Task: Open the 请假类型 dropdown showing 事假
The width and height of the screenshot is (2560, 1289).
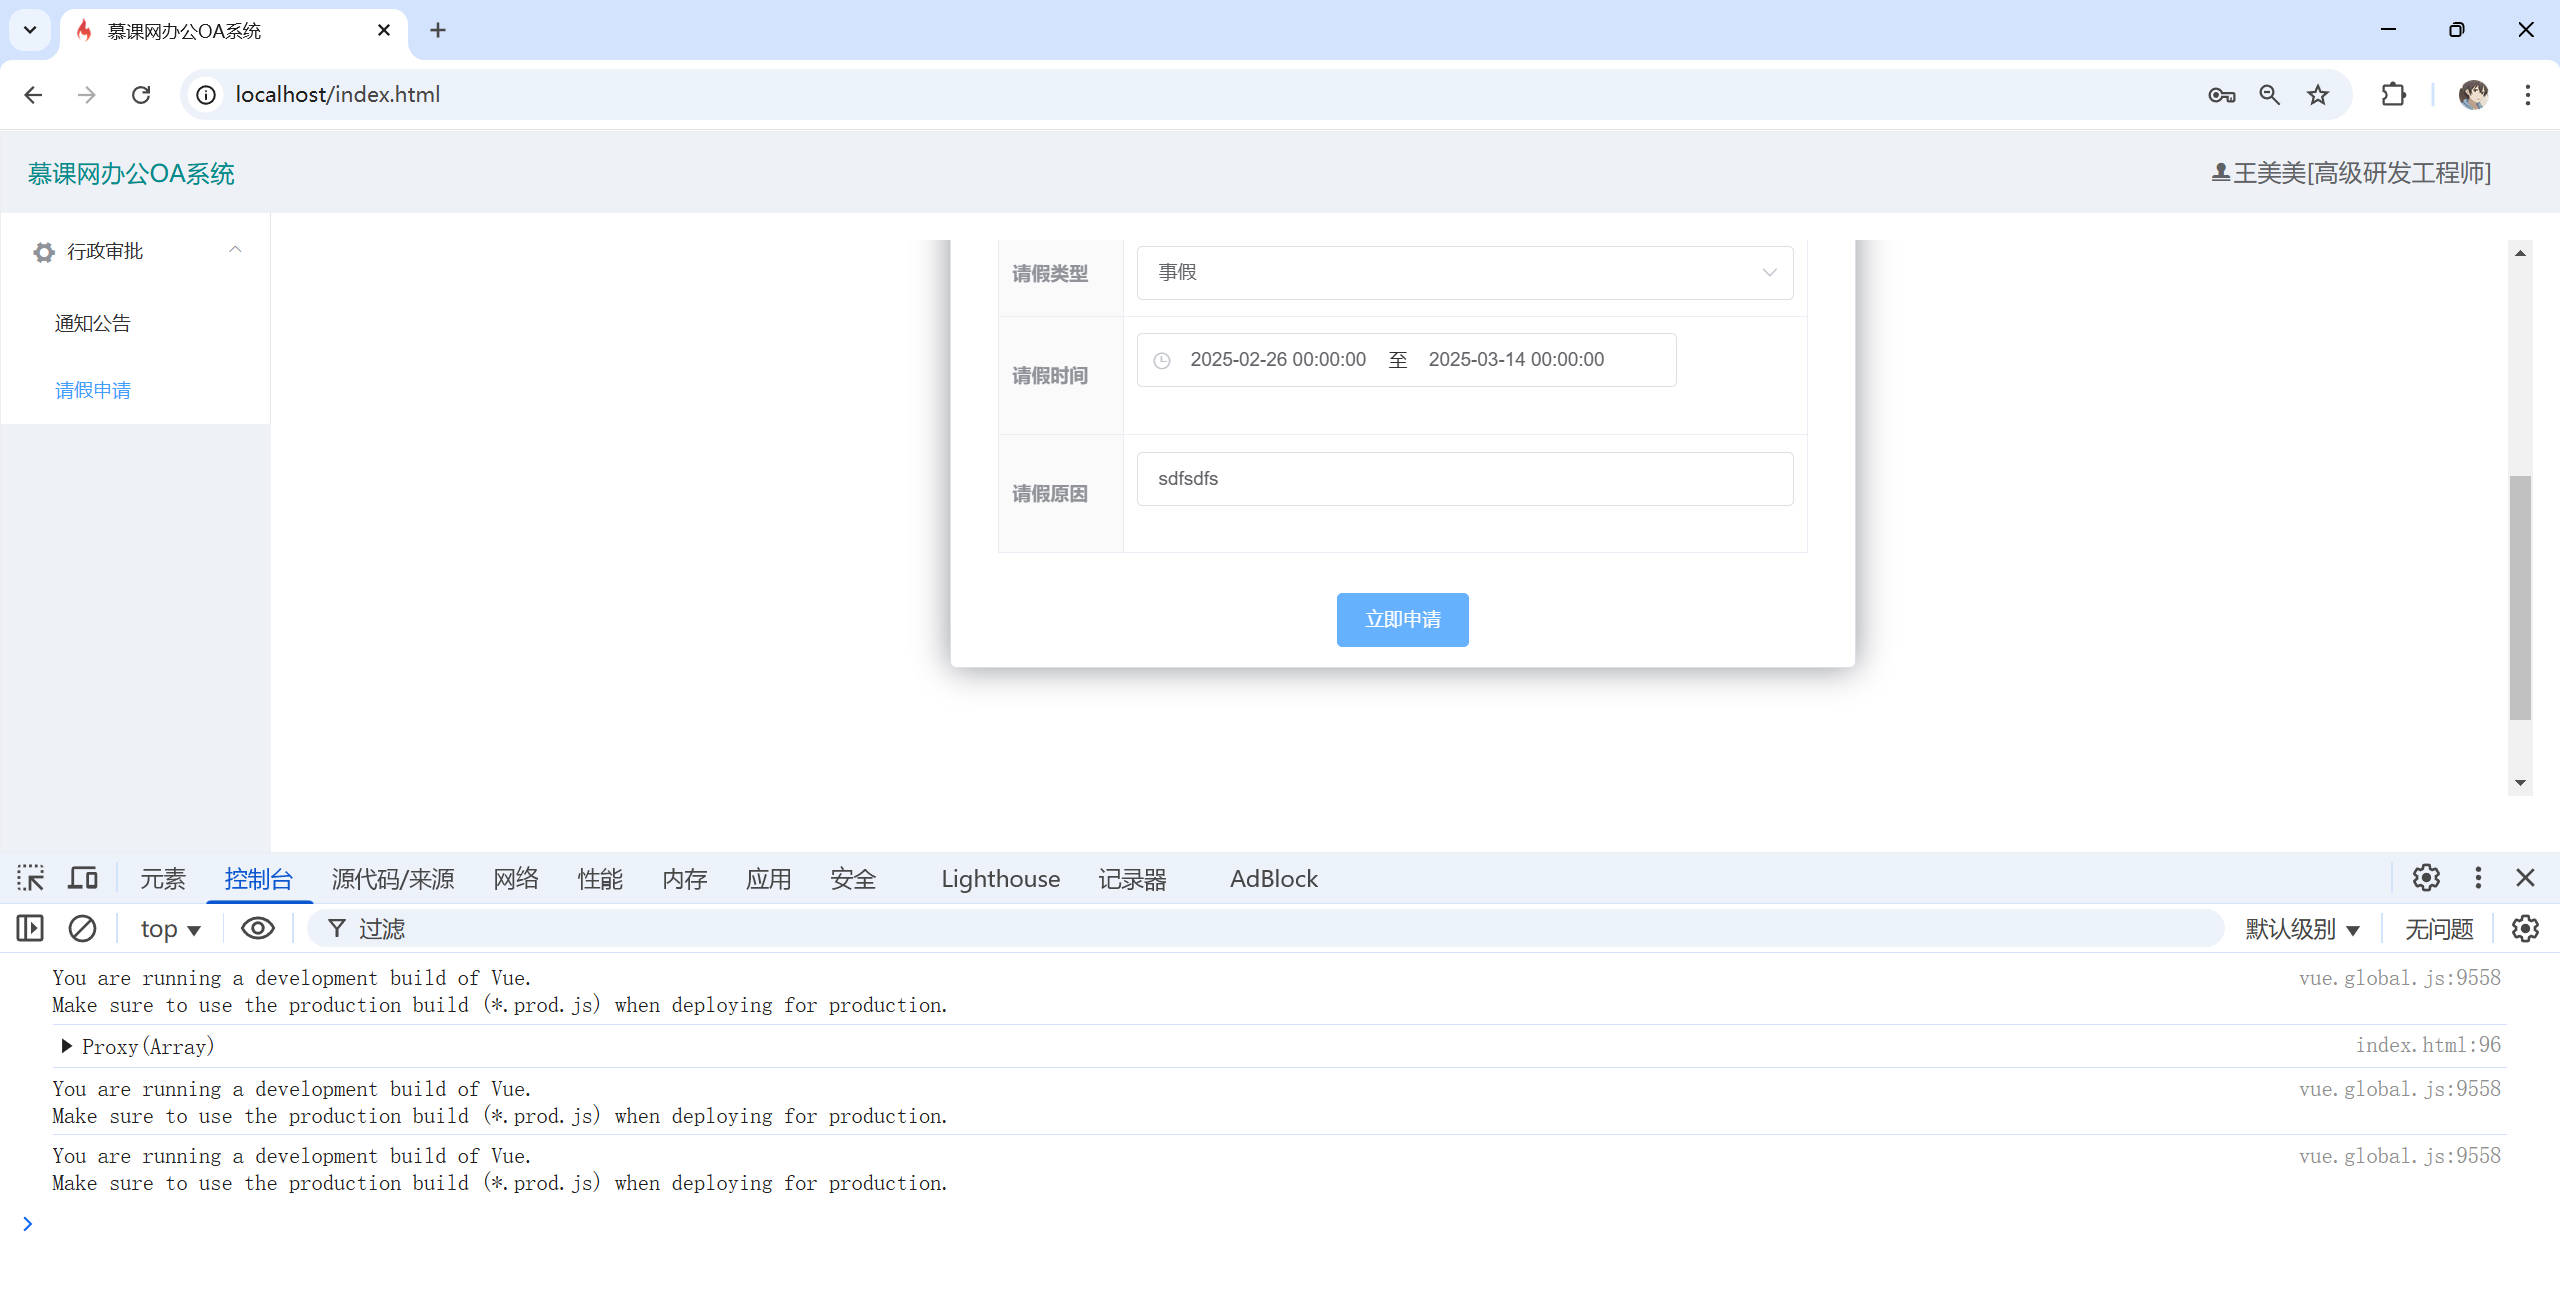Action: click(x=1464, y=272)
